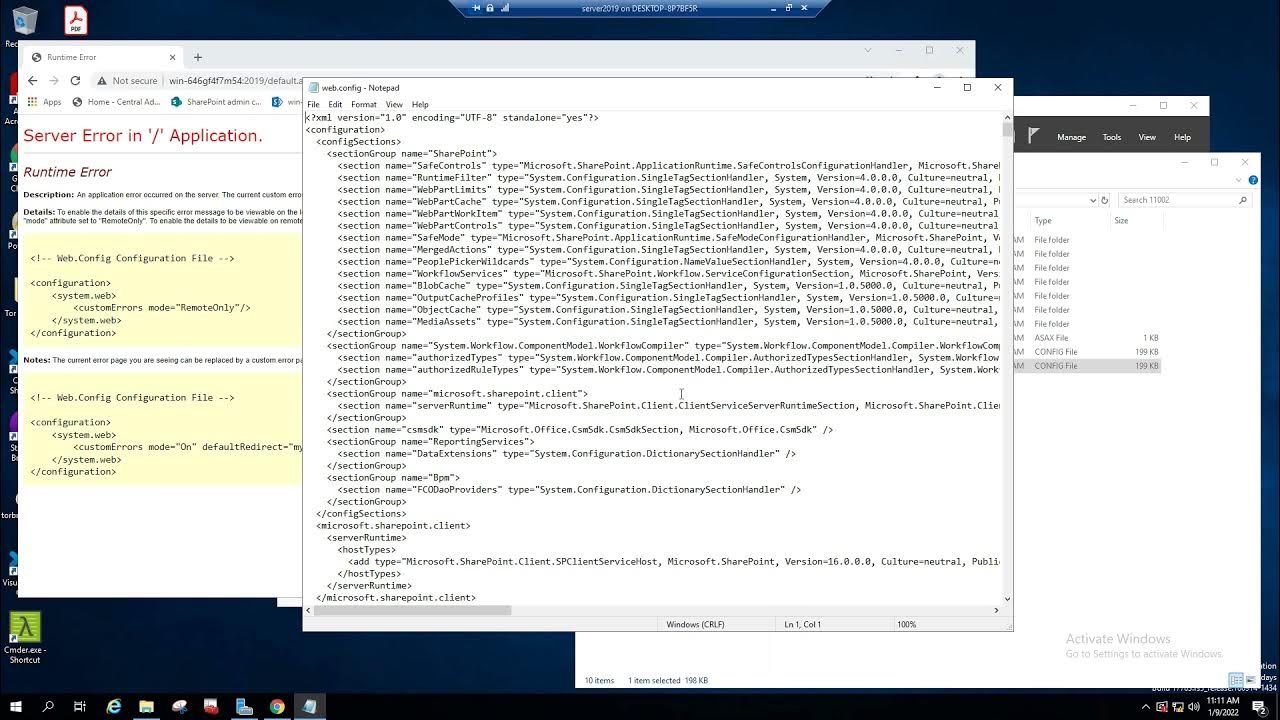Click Server Error in '/' Application heading
This screenshot has width=1280, height=720.
pos(143,135)
